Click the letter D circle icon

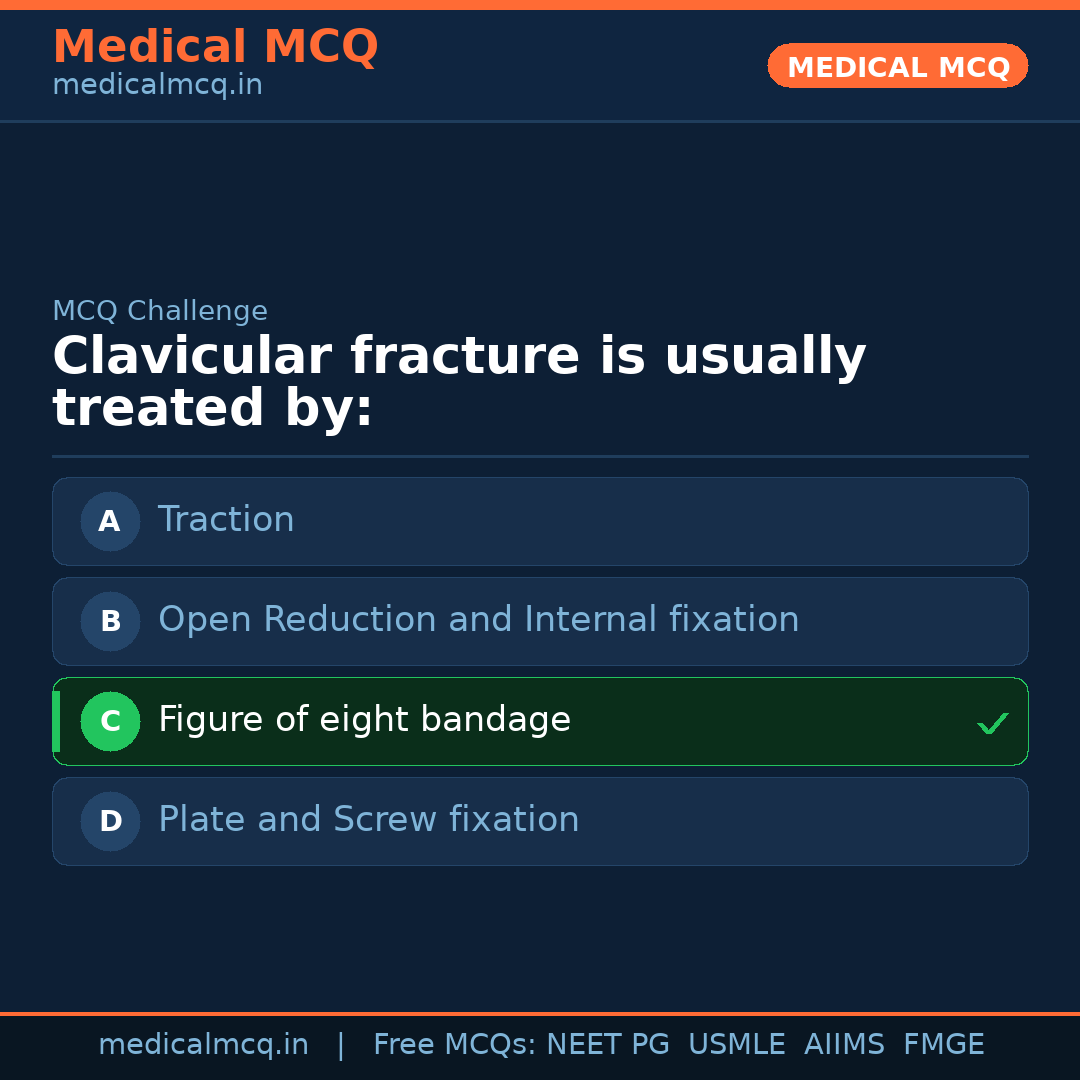pyautogui.click(x=110, y=821)
